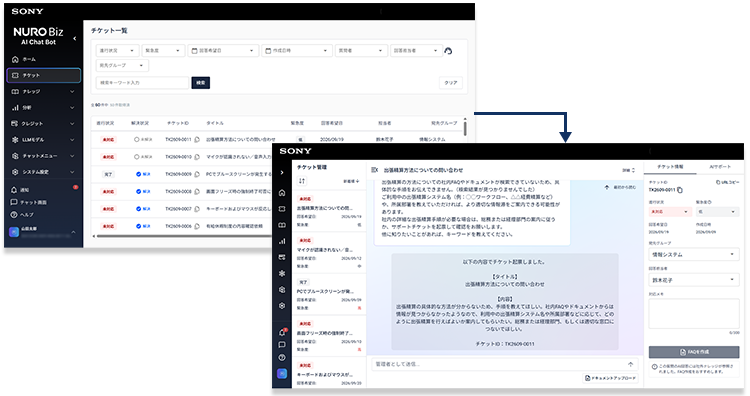The image size is (750, 396).
Task: Click the panel toggle icon beside chat title
Action: click(375, 170)
